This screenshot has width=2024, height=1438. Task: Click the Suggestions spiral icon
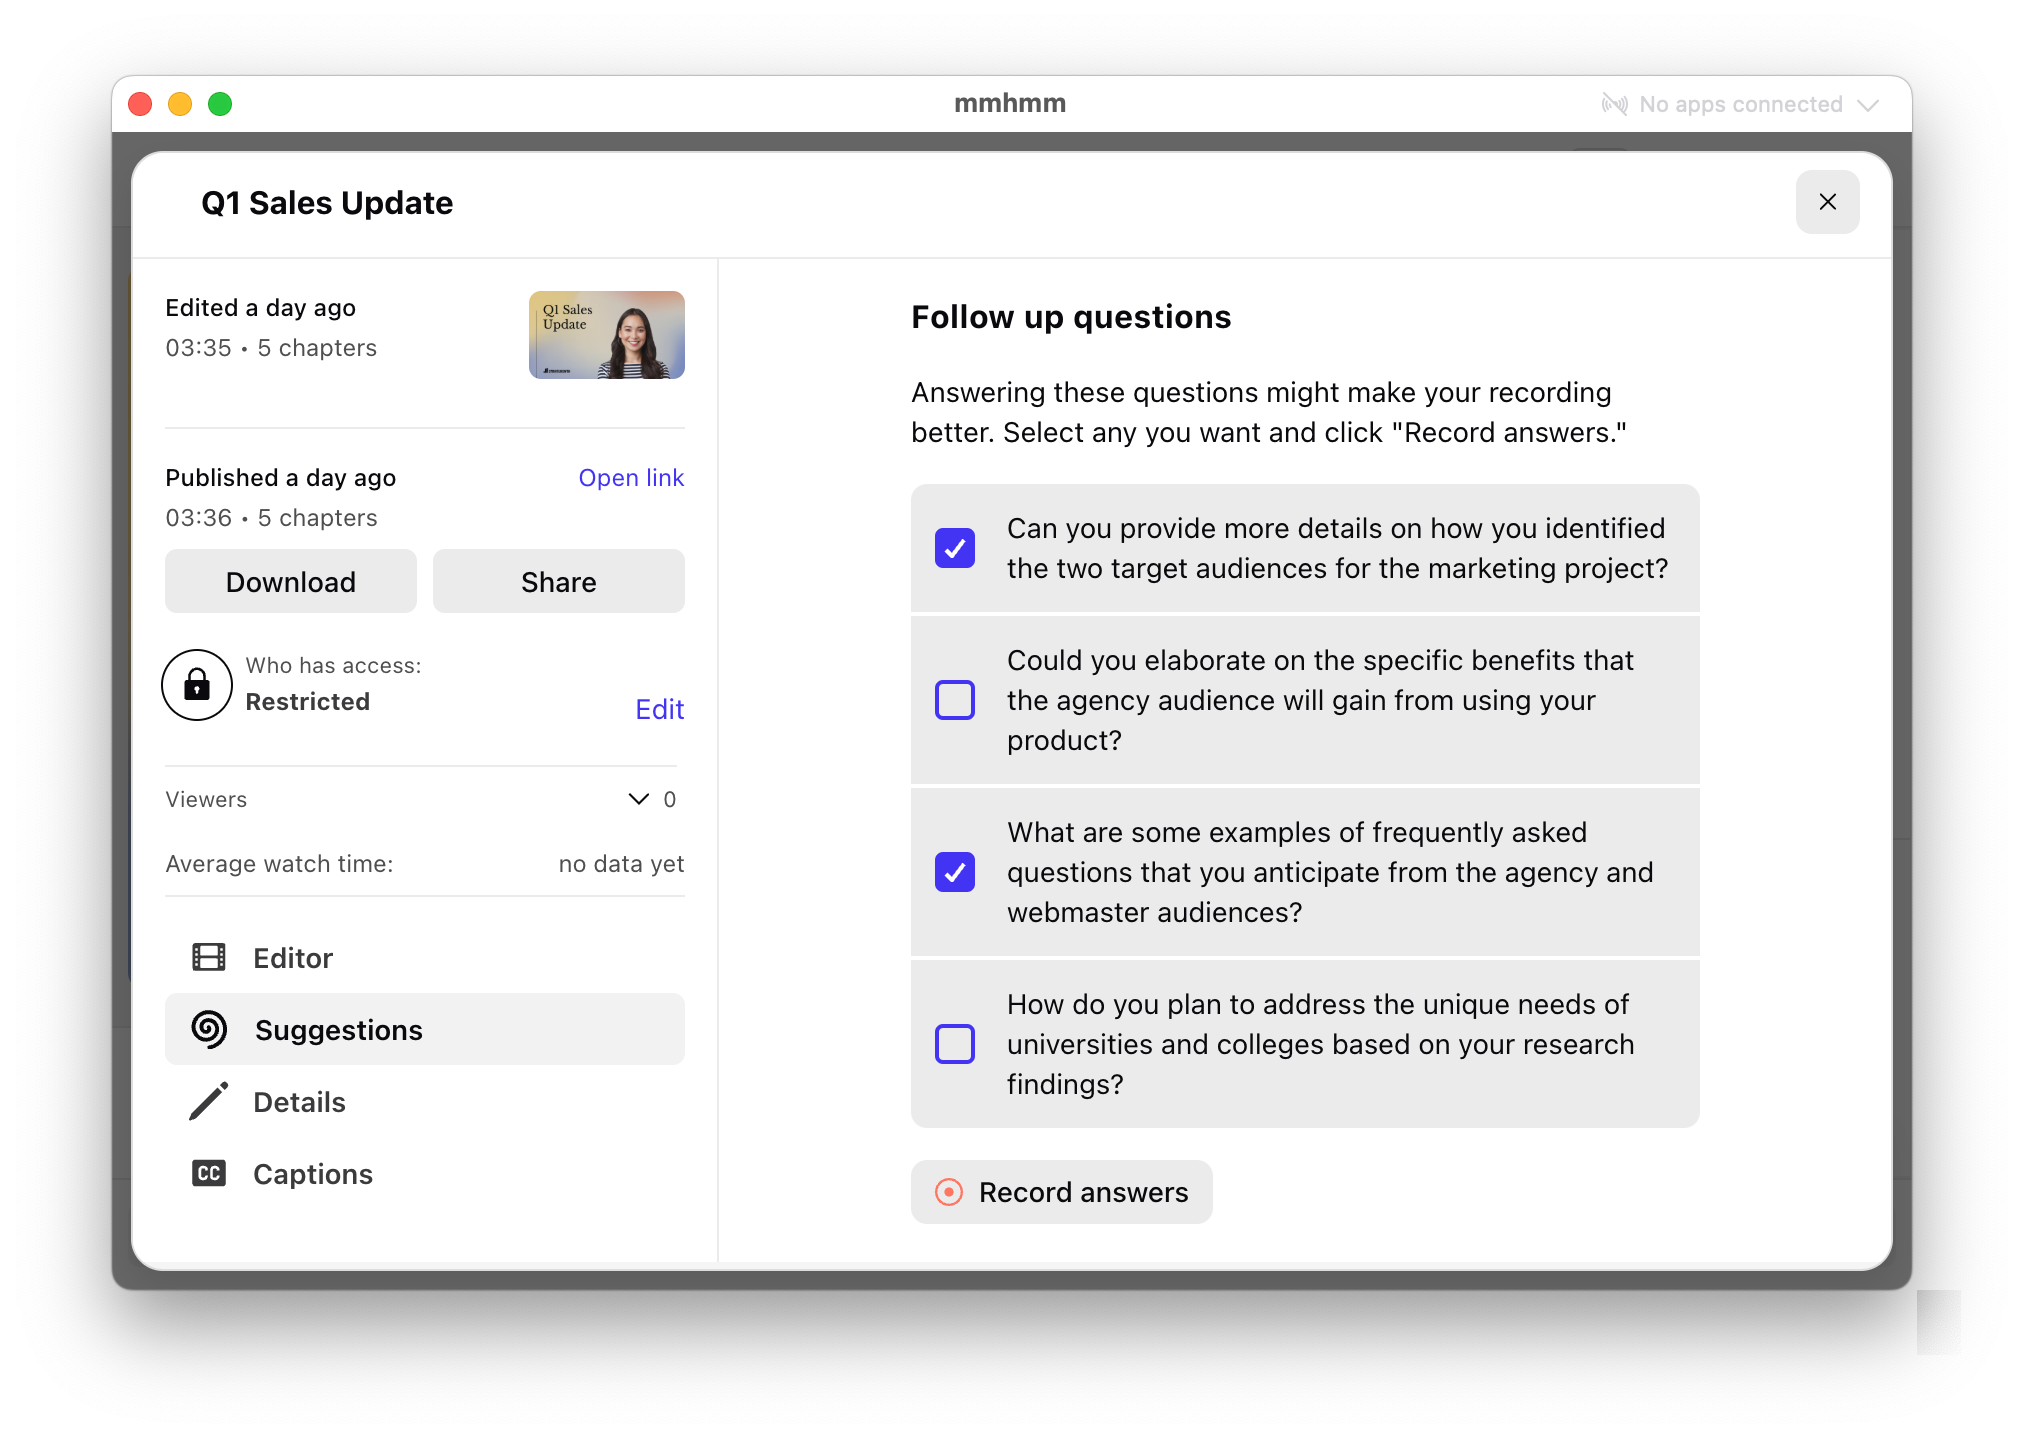209,1030
